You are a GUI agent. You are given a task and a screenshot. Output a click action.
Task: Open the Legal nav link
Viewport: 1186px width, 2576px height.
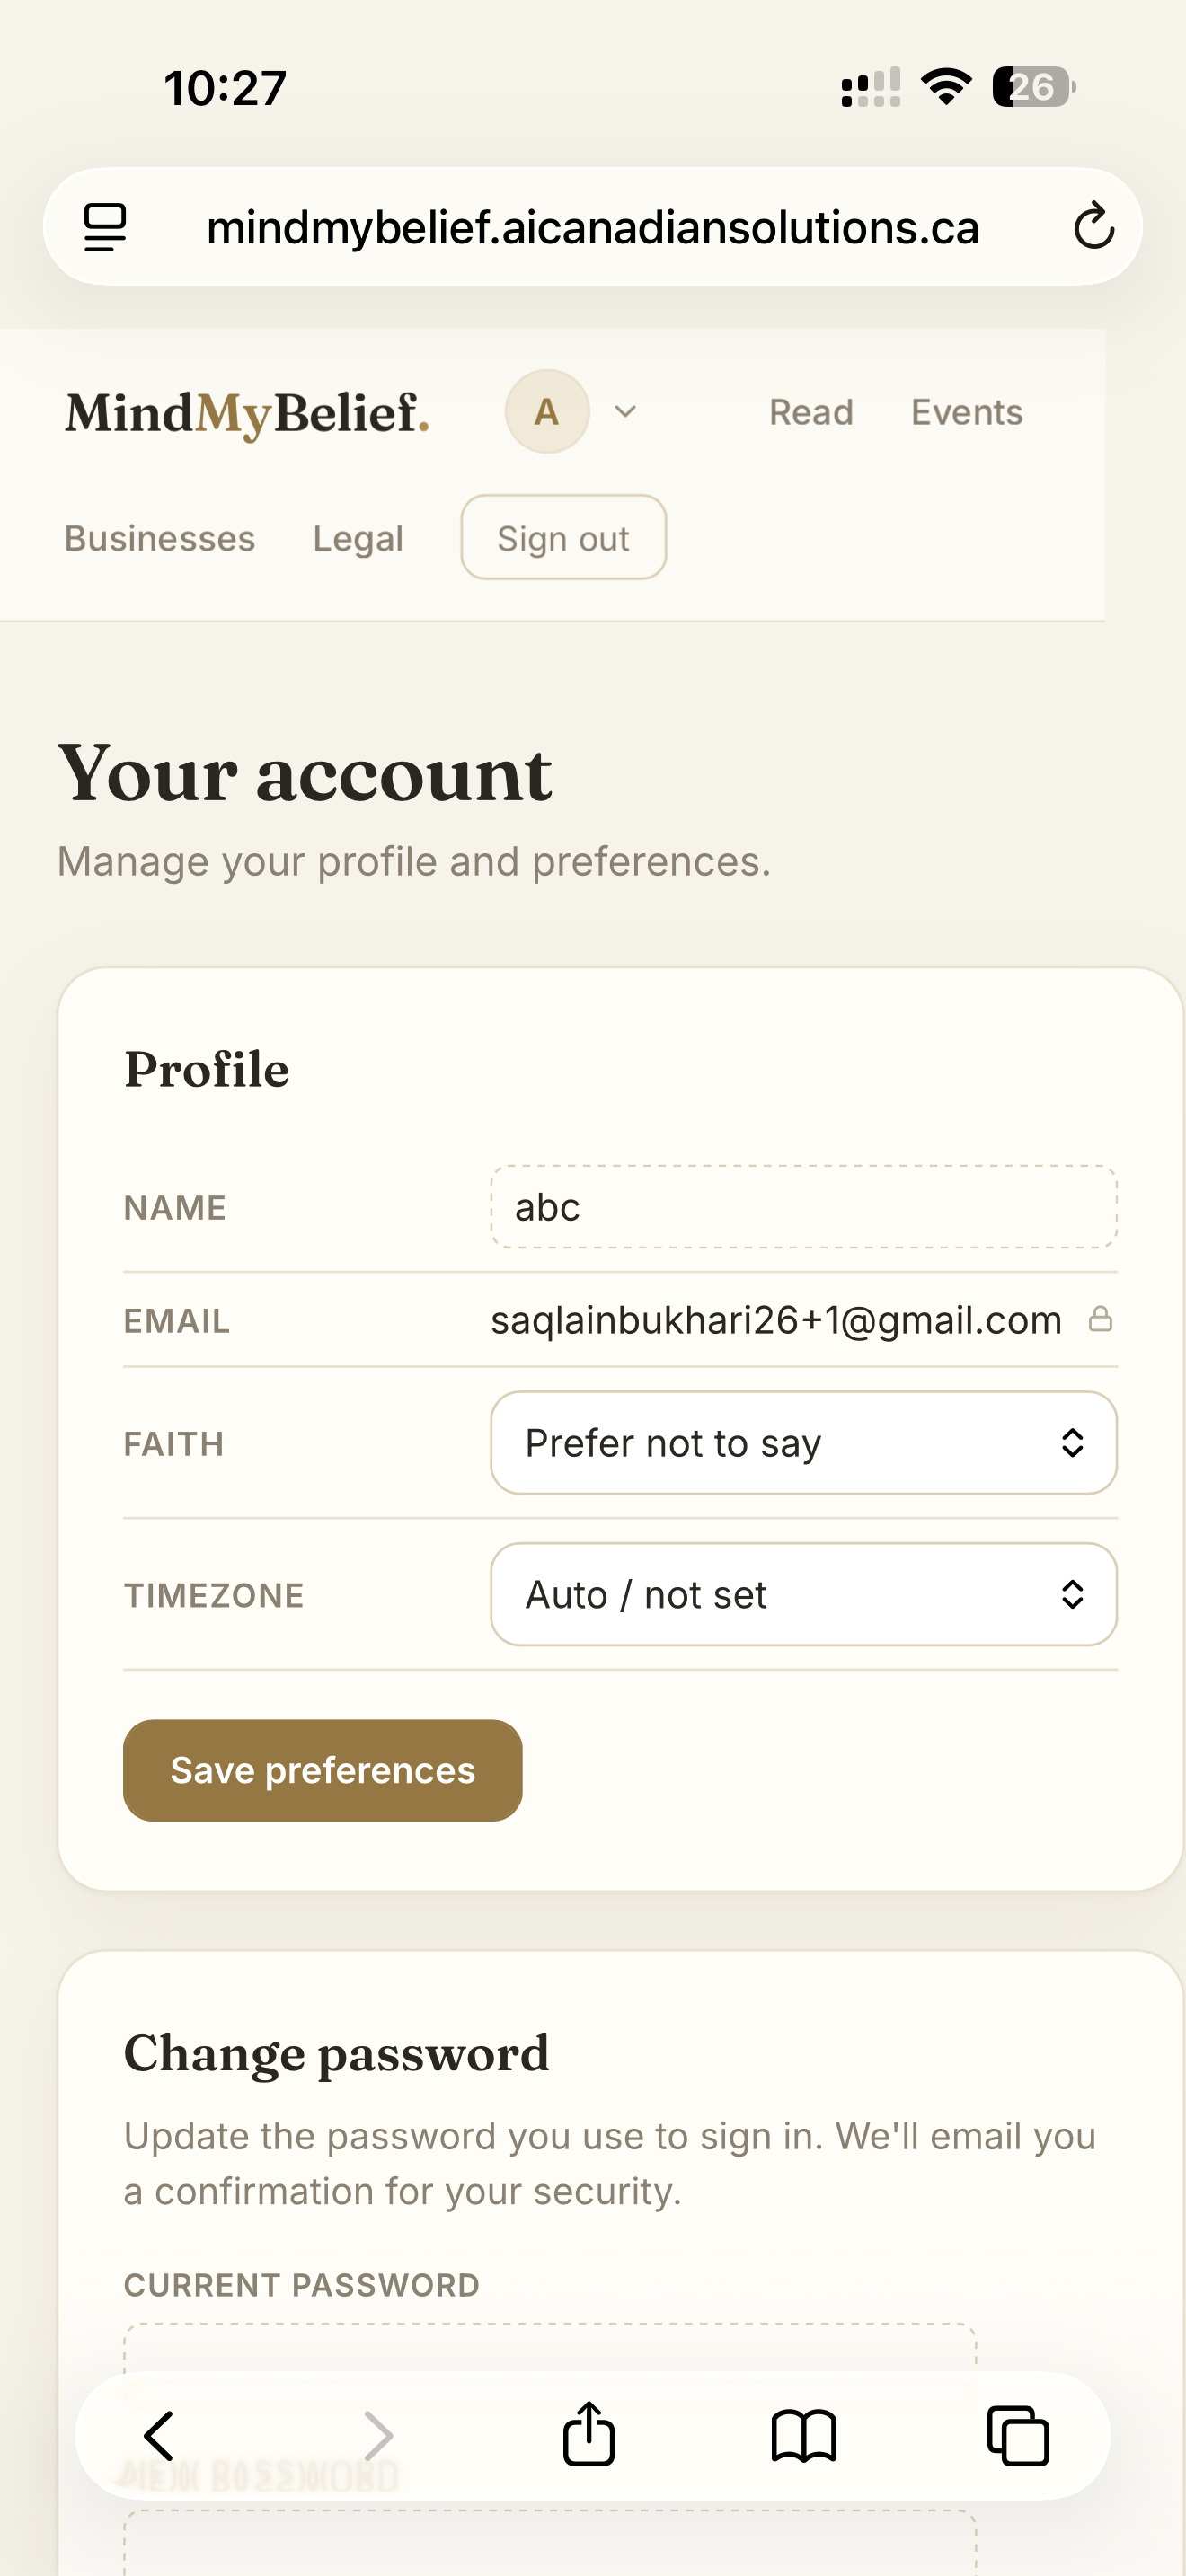358,538
